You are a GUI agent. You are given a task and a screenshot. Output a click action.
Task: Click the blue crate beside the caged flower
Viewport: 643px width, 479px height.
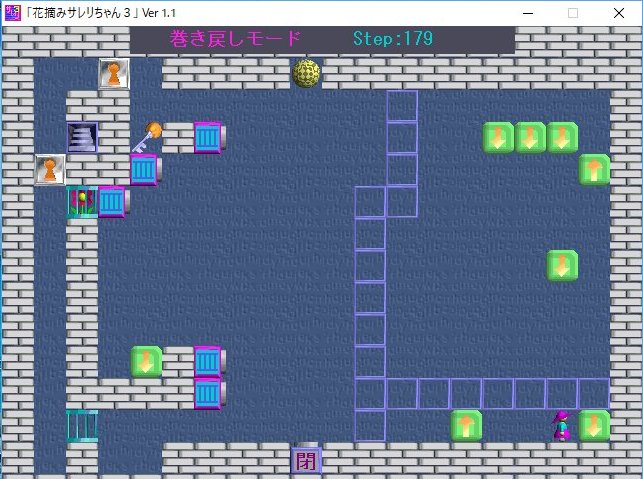[x=112, y=201]
